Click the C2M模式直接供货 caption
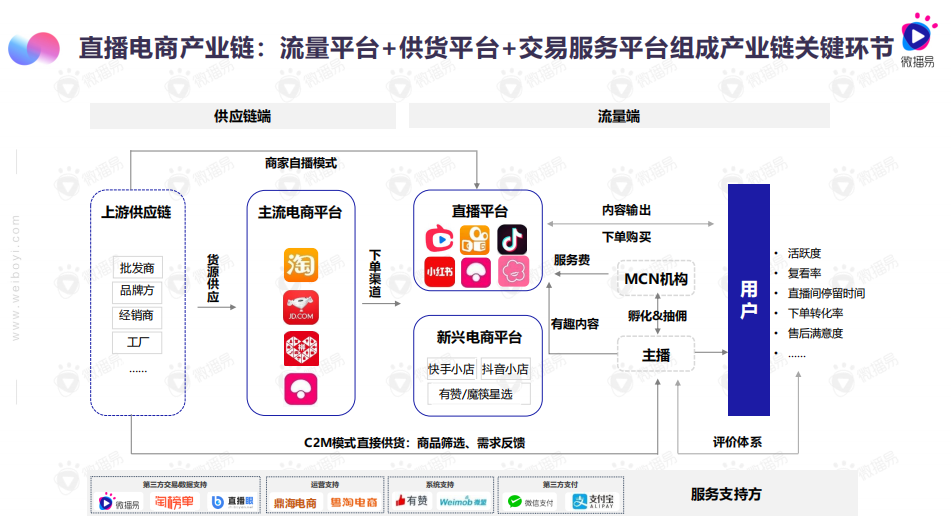Screen dimensions: 951x519 (415, 443)
